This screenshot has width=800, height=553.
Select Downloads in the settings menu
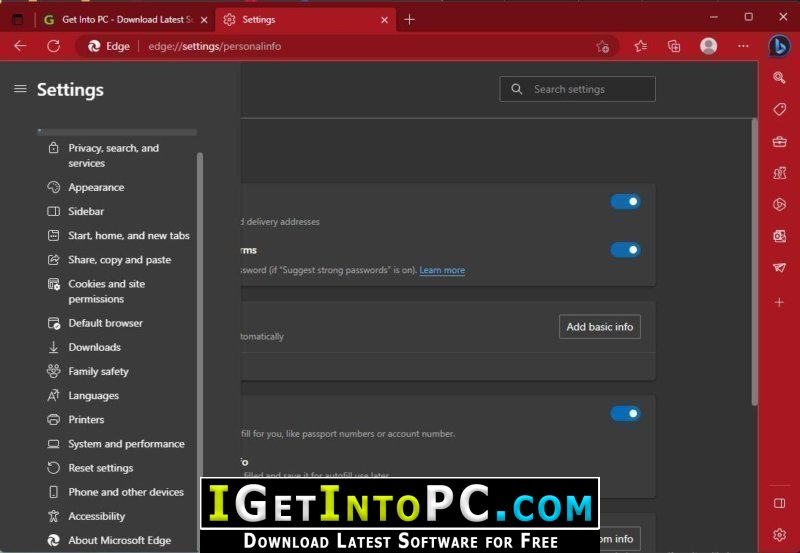[x=94, y=347]
